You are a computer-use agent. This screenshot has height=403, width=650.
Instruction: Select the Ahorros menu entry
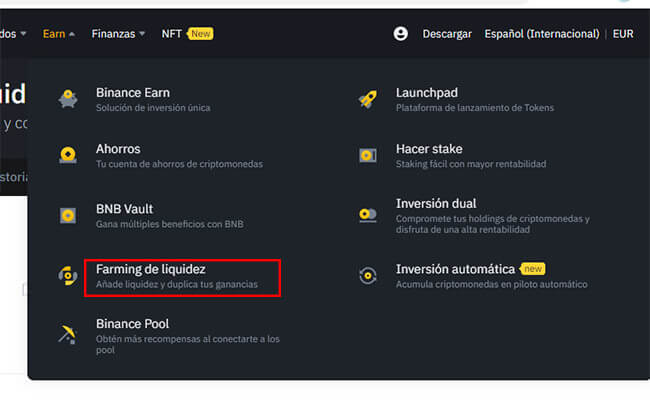[x=179, y=156]
